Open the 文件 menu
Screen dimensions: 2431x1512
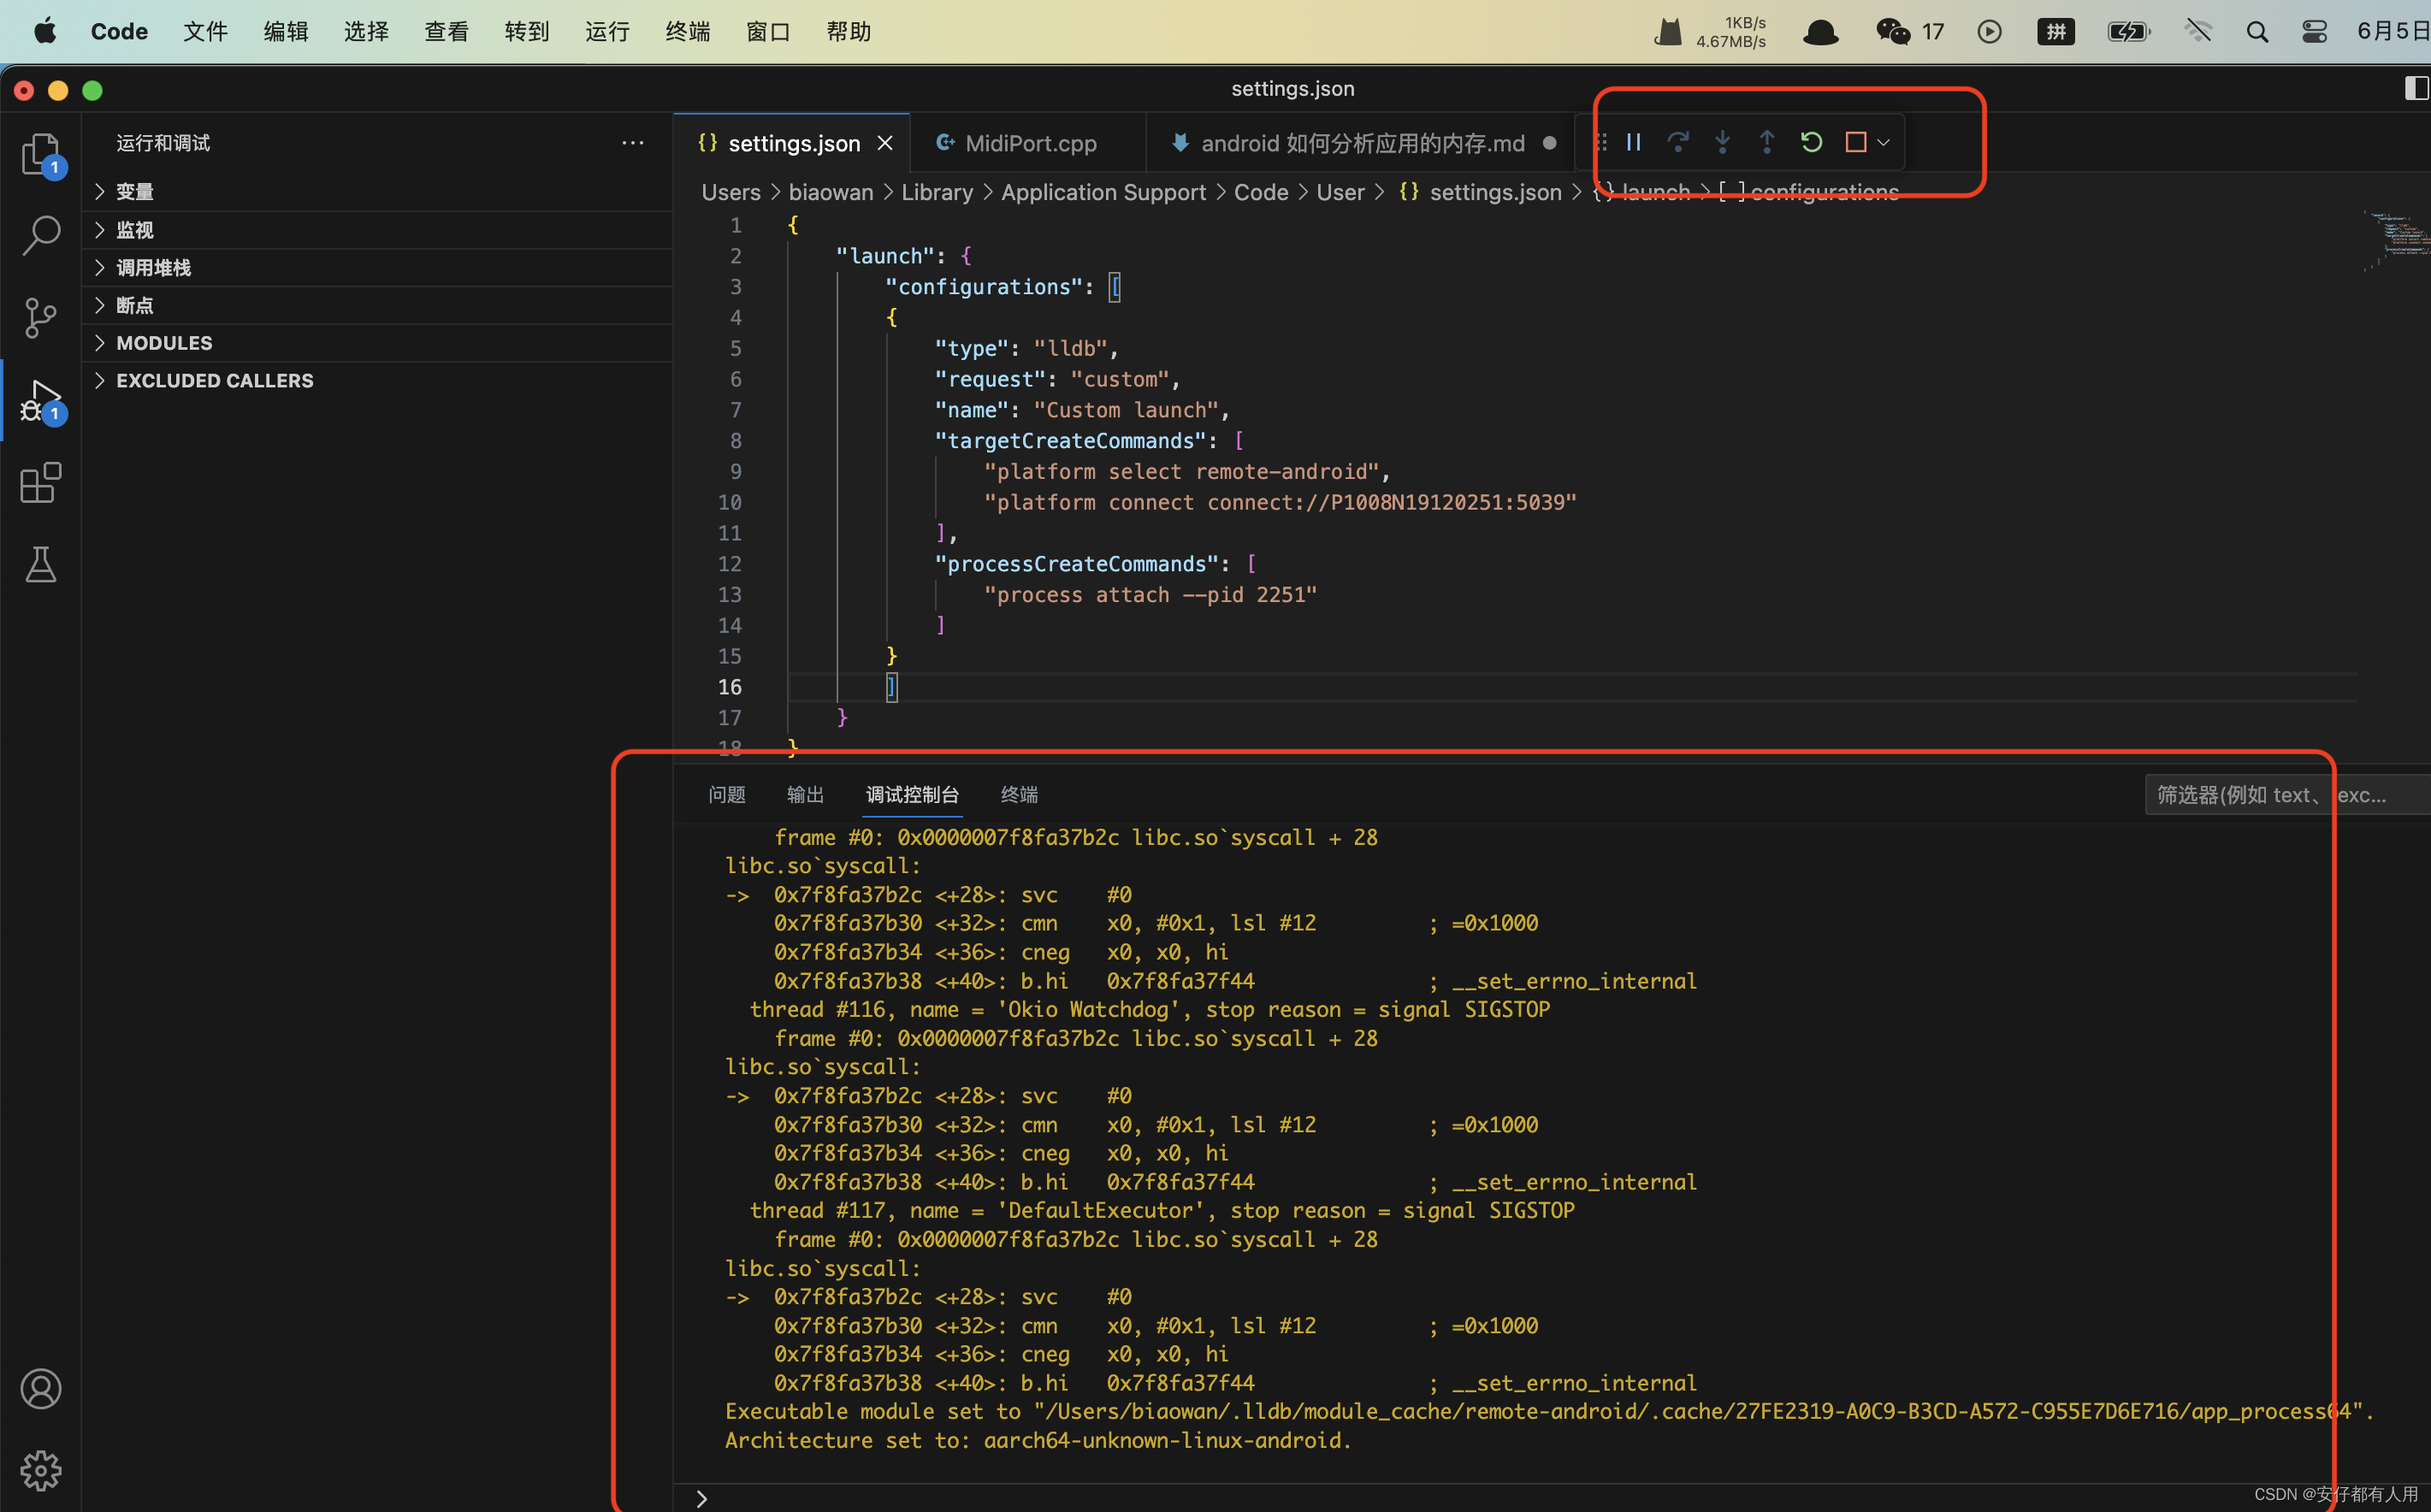pos(206,31)
